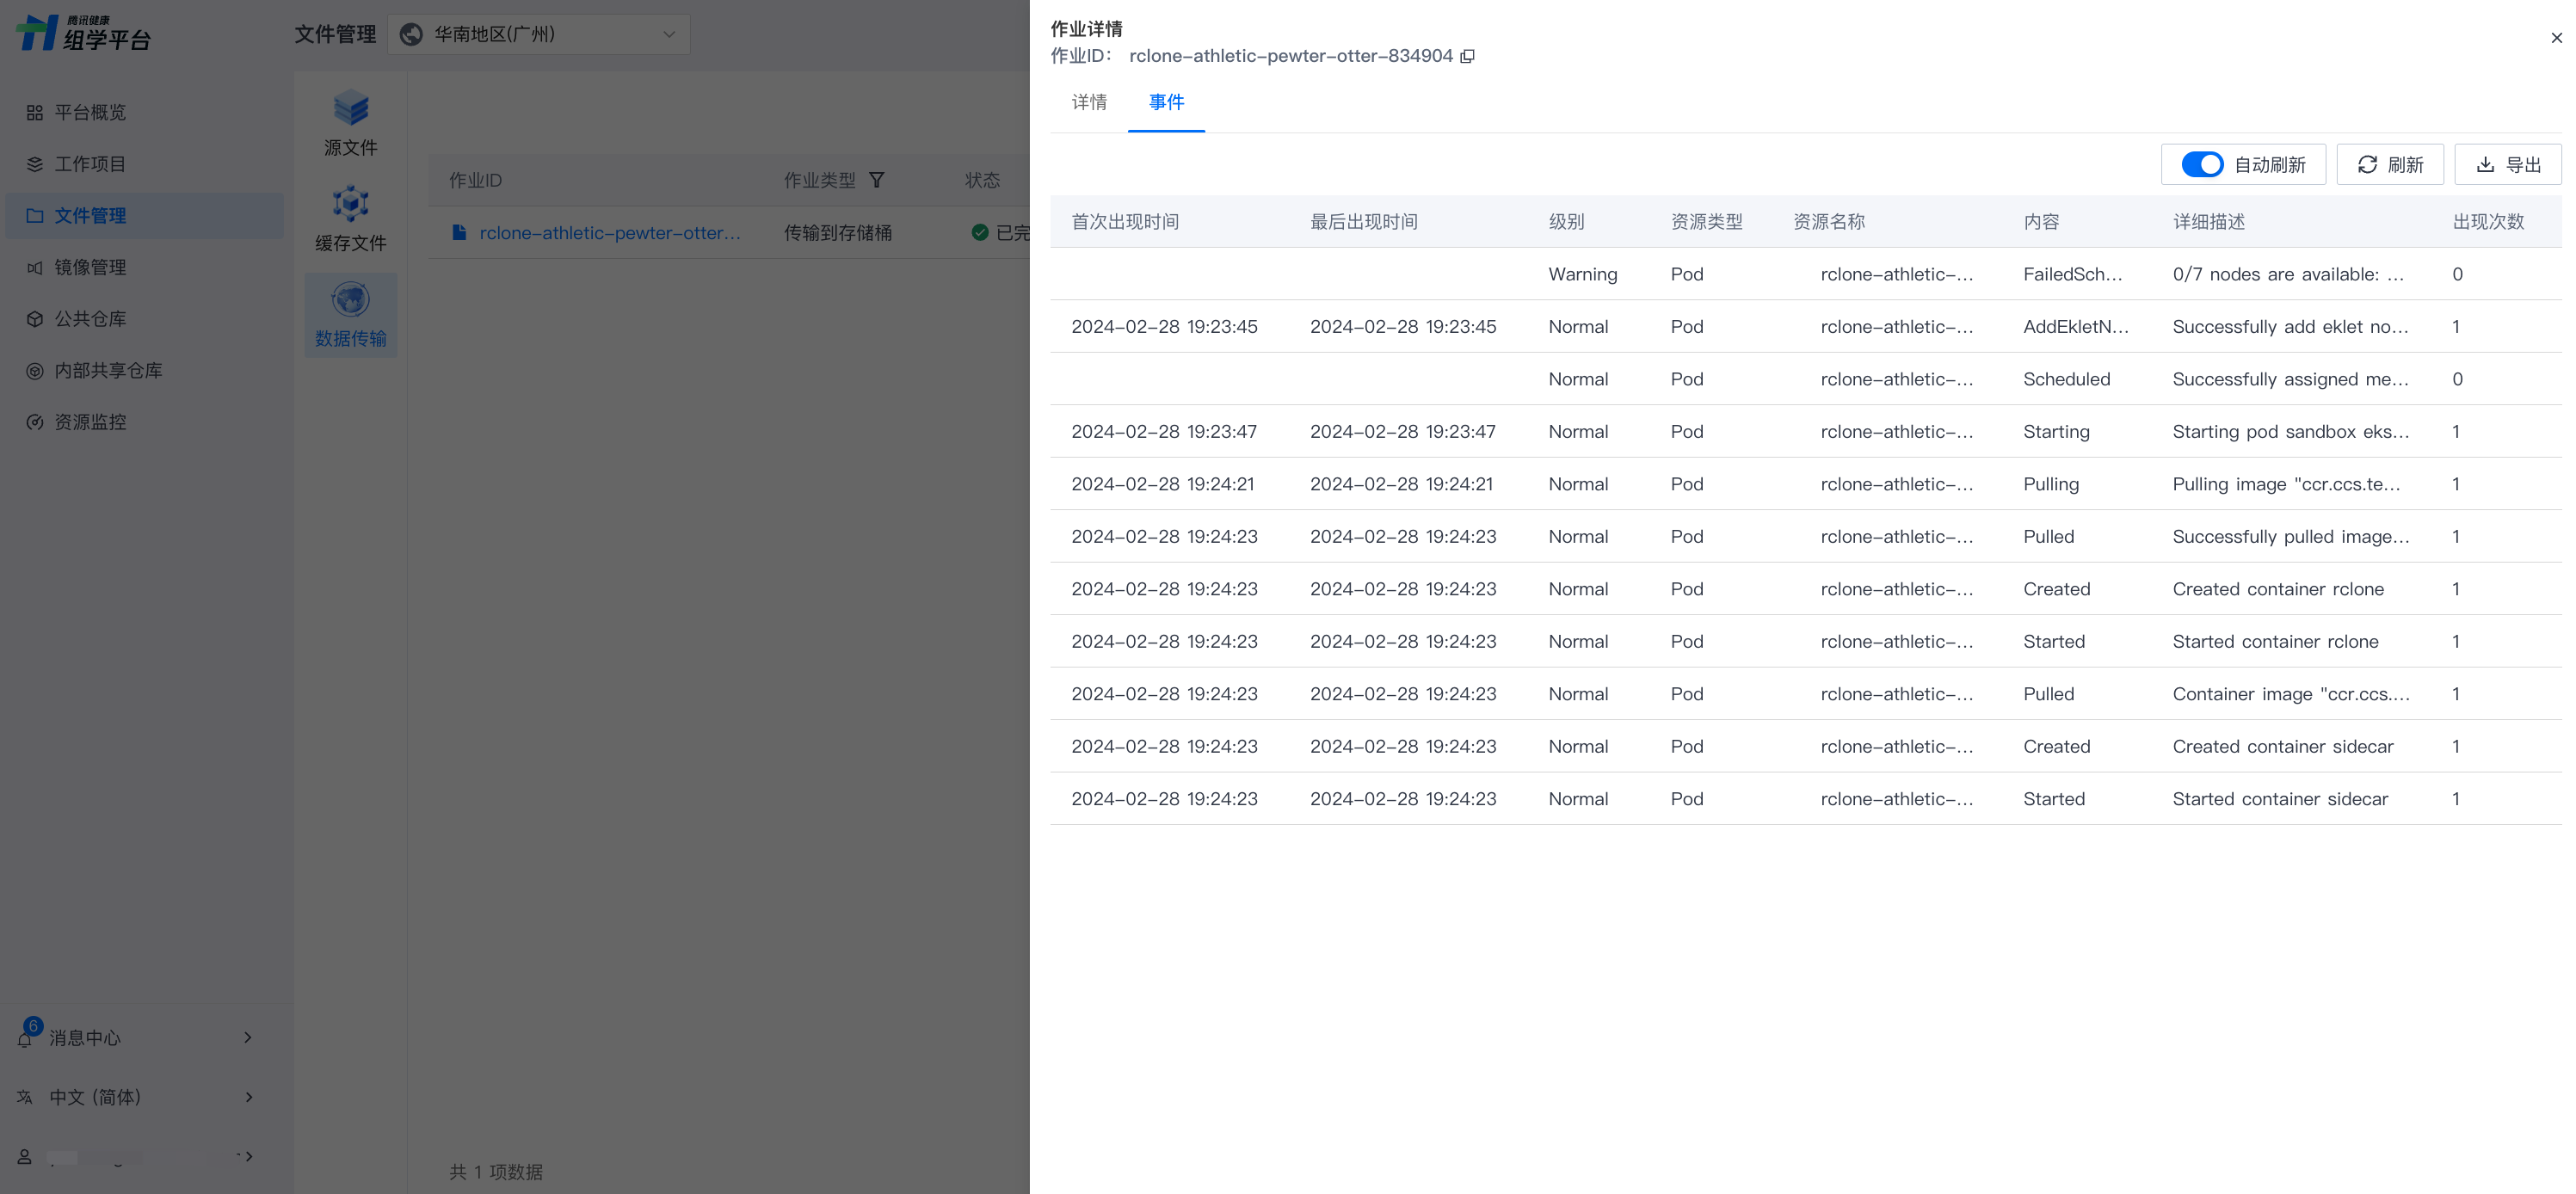Close the 作业详情 panel with the X
The width and height of the screenshot is (2576, 1194).
2556,38
